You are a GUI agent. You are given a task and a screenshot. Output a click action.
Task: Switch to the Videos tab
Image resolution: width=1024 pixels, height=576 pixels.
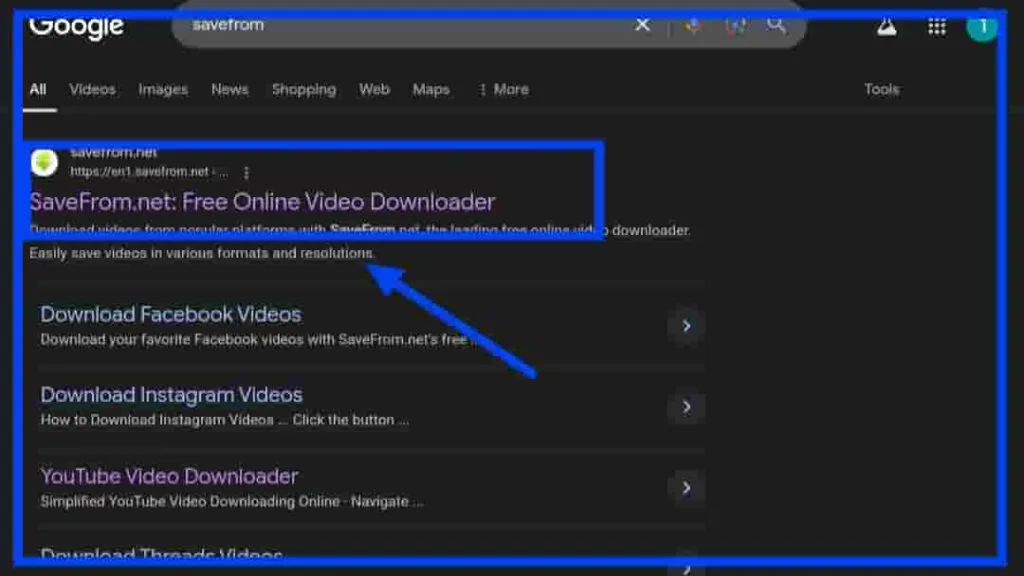point(93,89)
